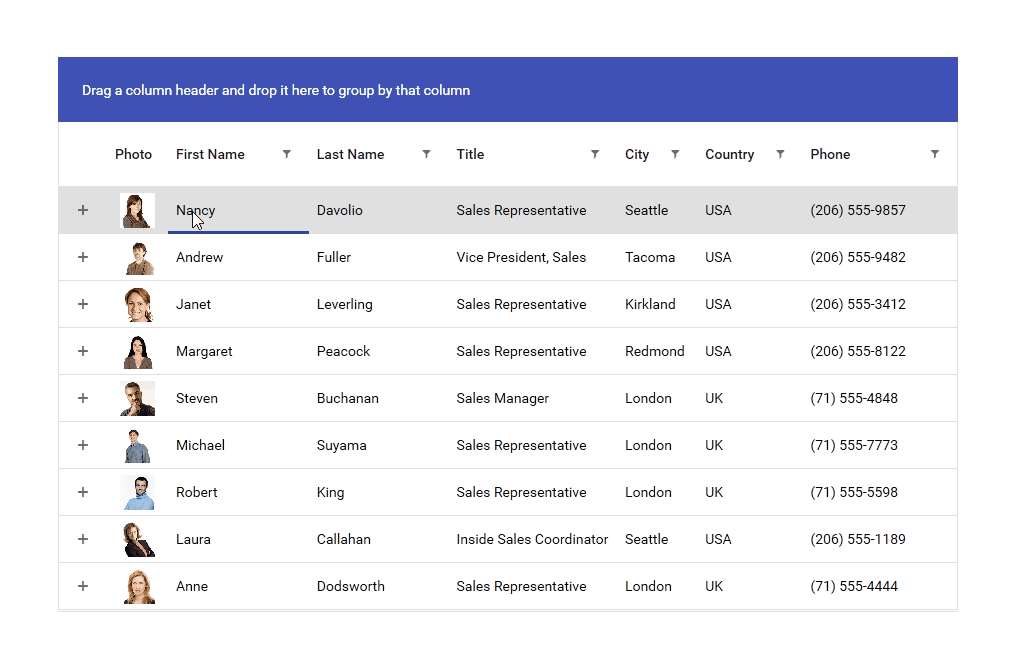Filter the Last Name column

(426, 153)
